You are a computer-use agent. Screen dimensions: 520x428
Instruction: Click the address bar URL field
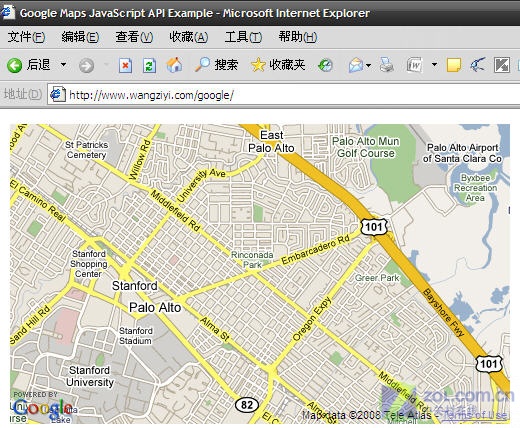click(x=283, y=95)
